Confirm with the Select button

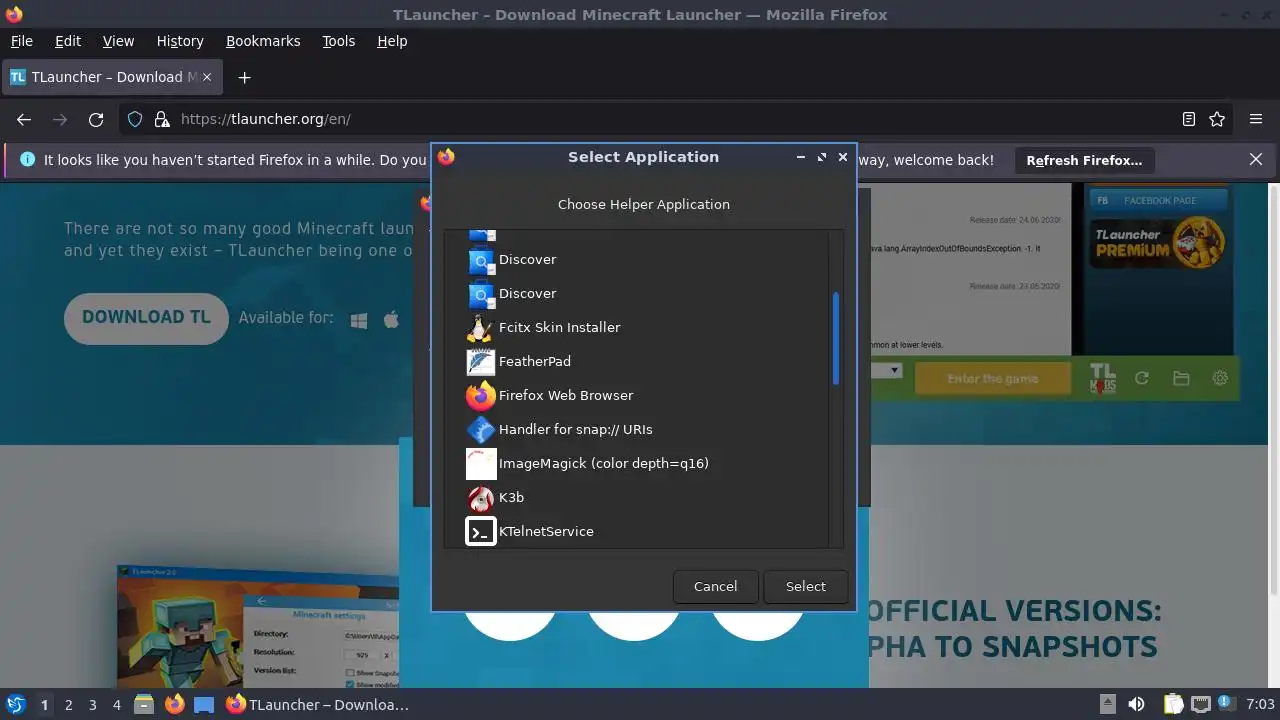click(805, 586)
